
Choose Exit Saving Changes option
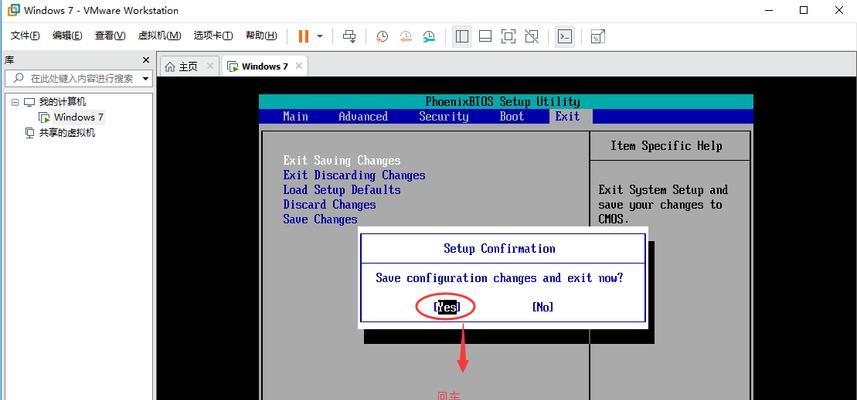pos(342,161)
